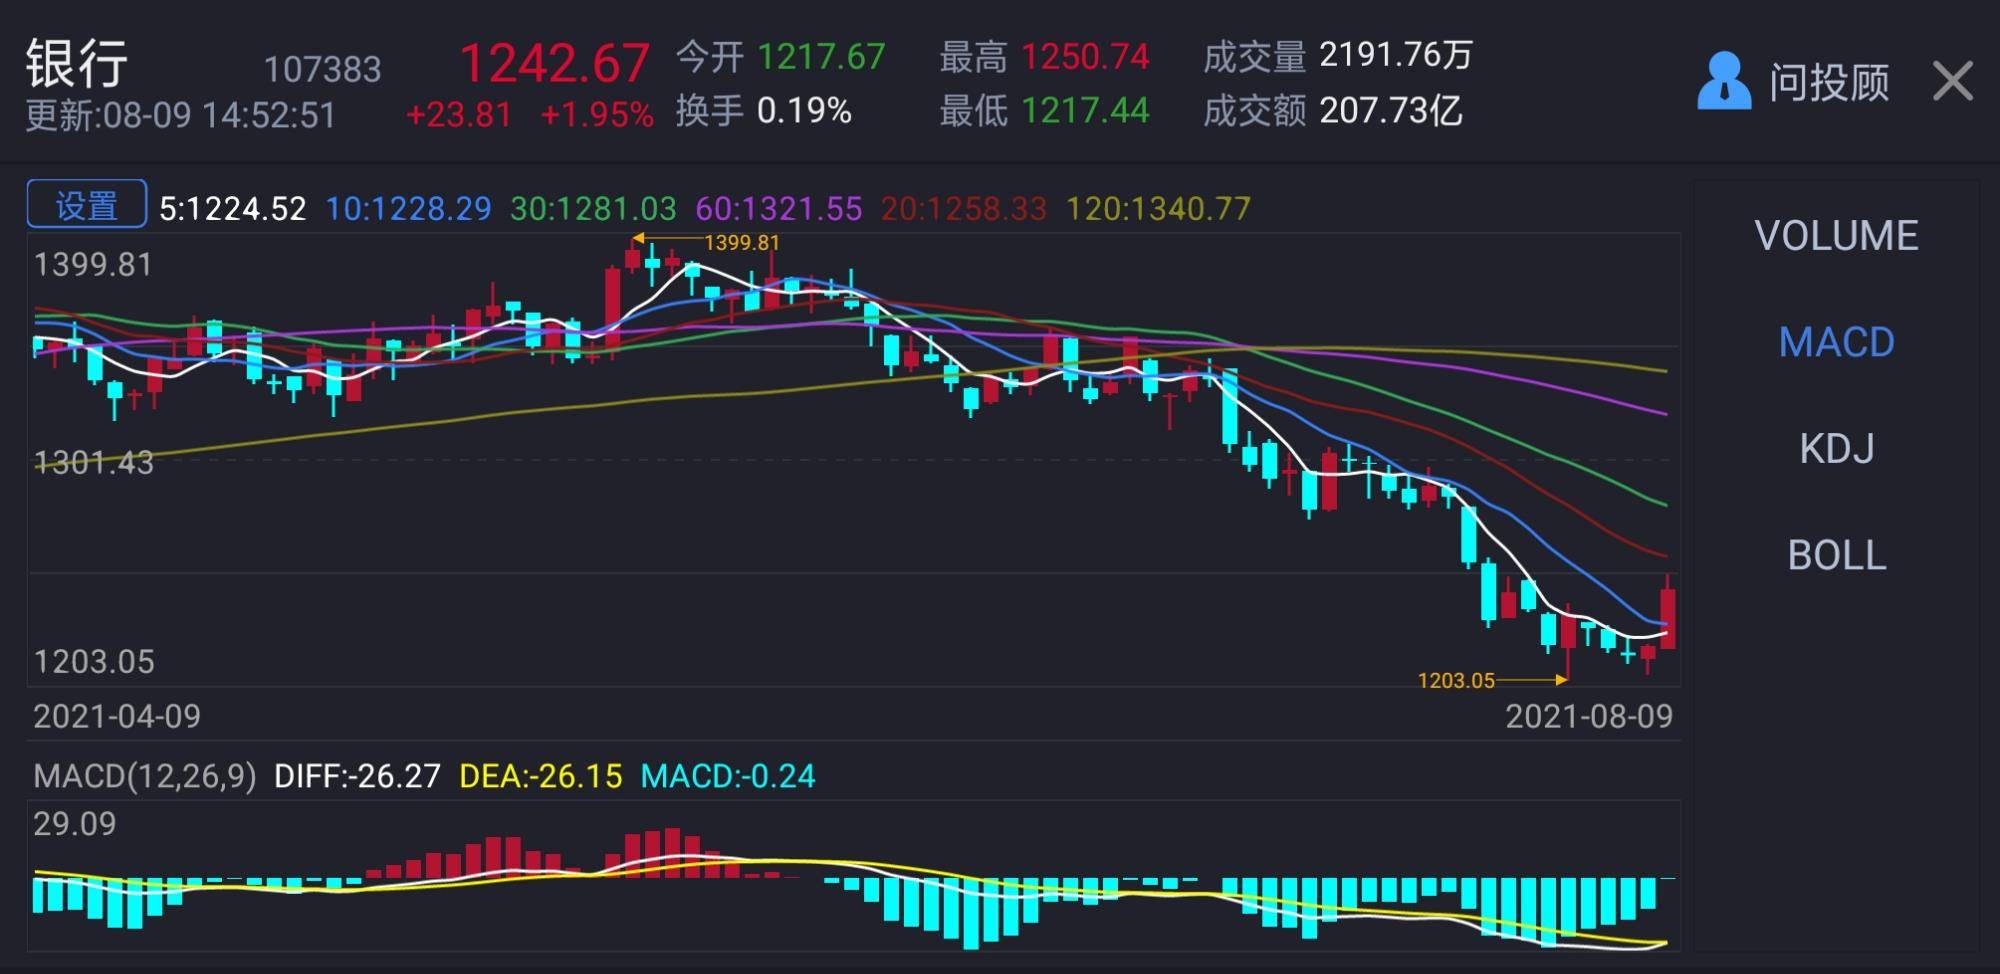Switch indicator to KDJ
This screenshot has height=974, width=2000.
(x=1836, y=449)
